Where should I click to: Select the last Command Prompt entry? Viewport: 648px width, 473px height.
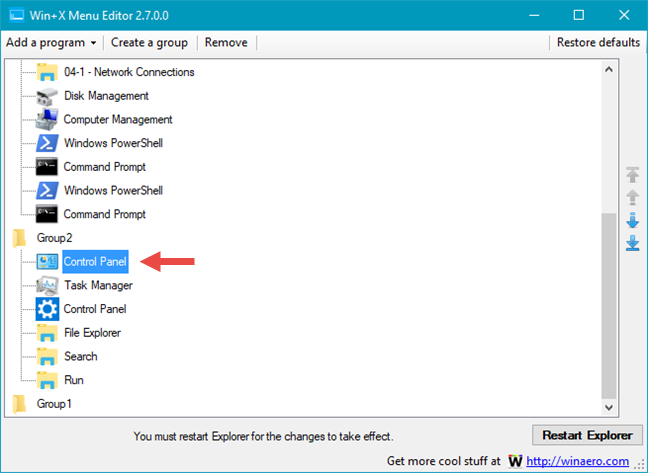[x=104, y=214]
